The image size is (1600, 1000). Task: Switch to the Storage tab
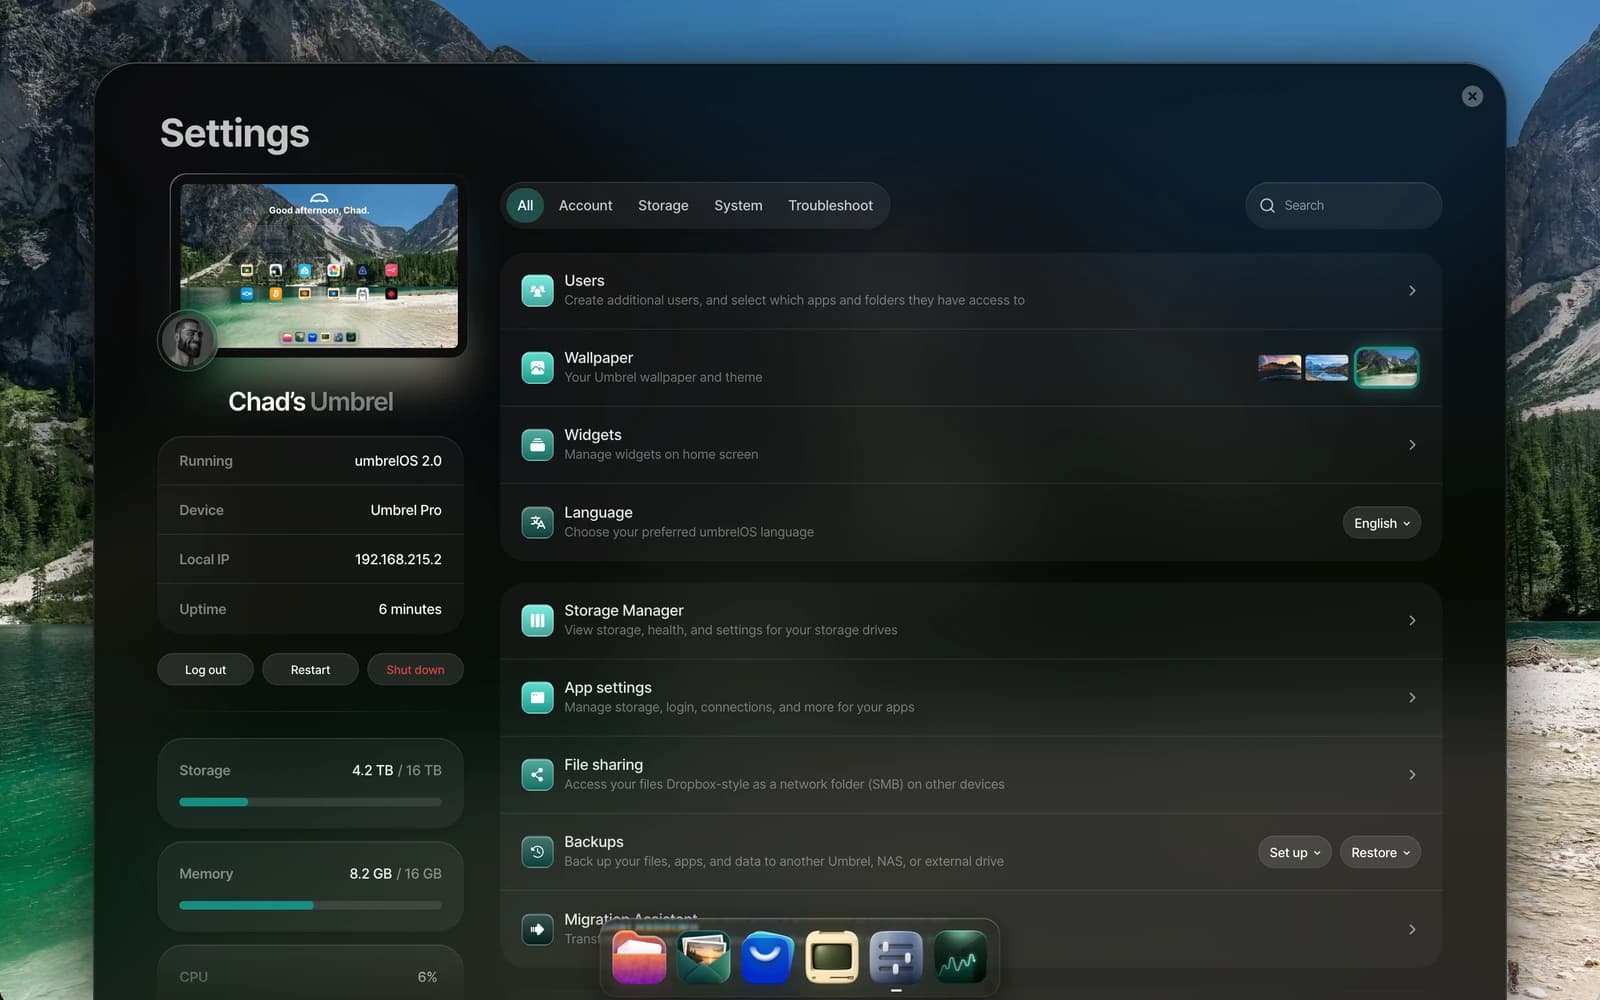(x=663, y=205)
